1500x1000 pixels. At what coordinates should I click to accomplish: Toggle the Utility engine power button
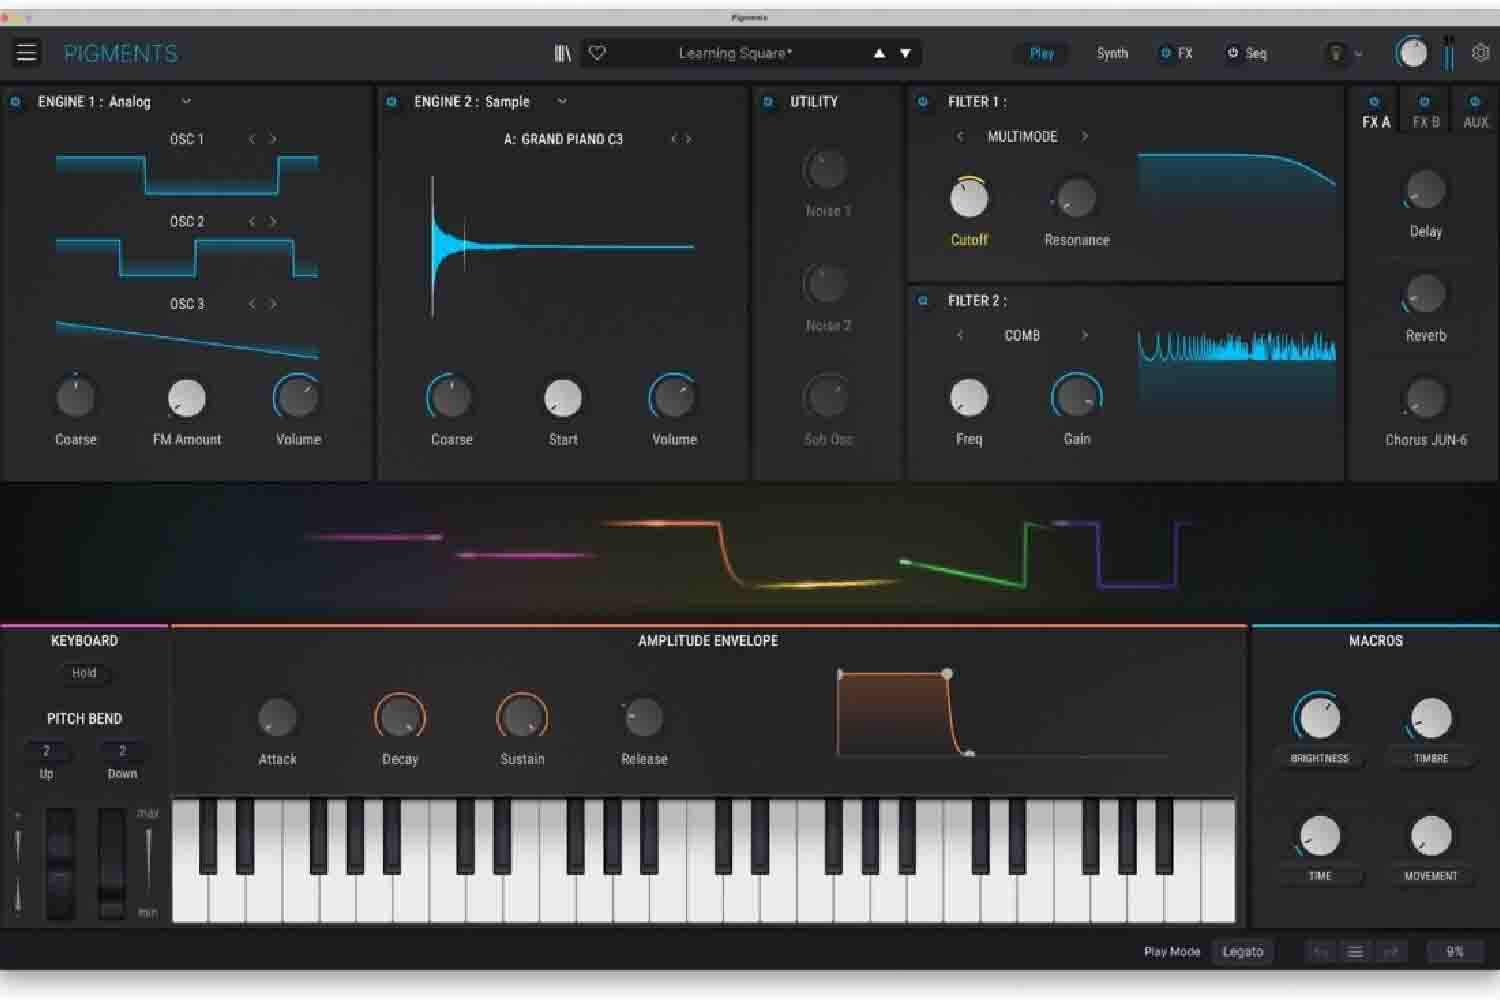[x=768, y=102]
